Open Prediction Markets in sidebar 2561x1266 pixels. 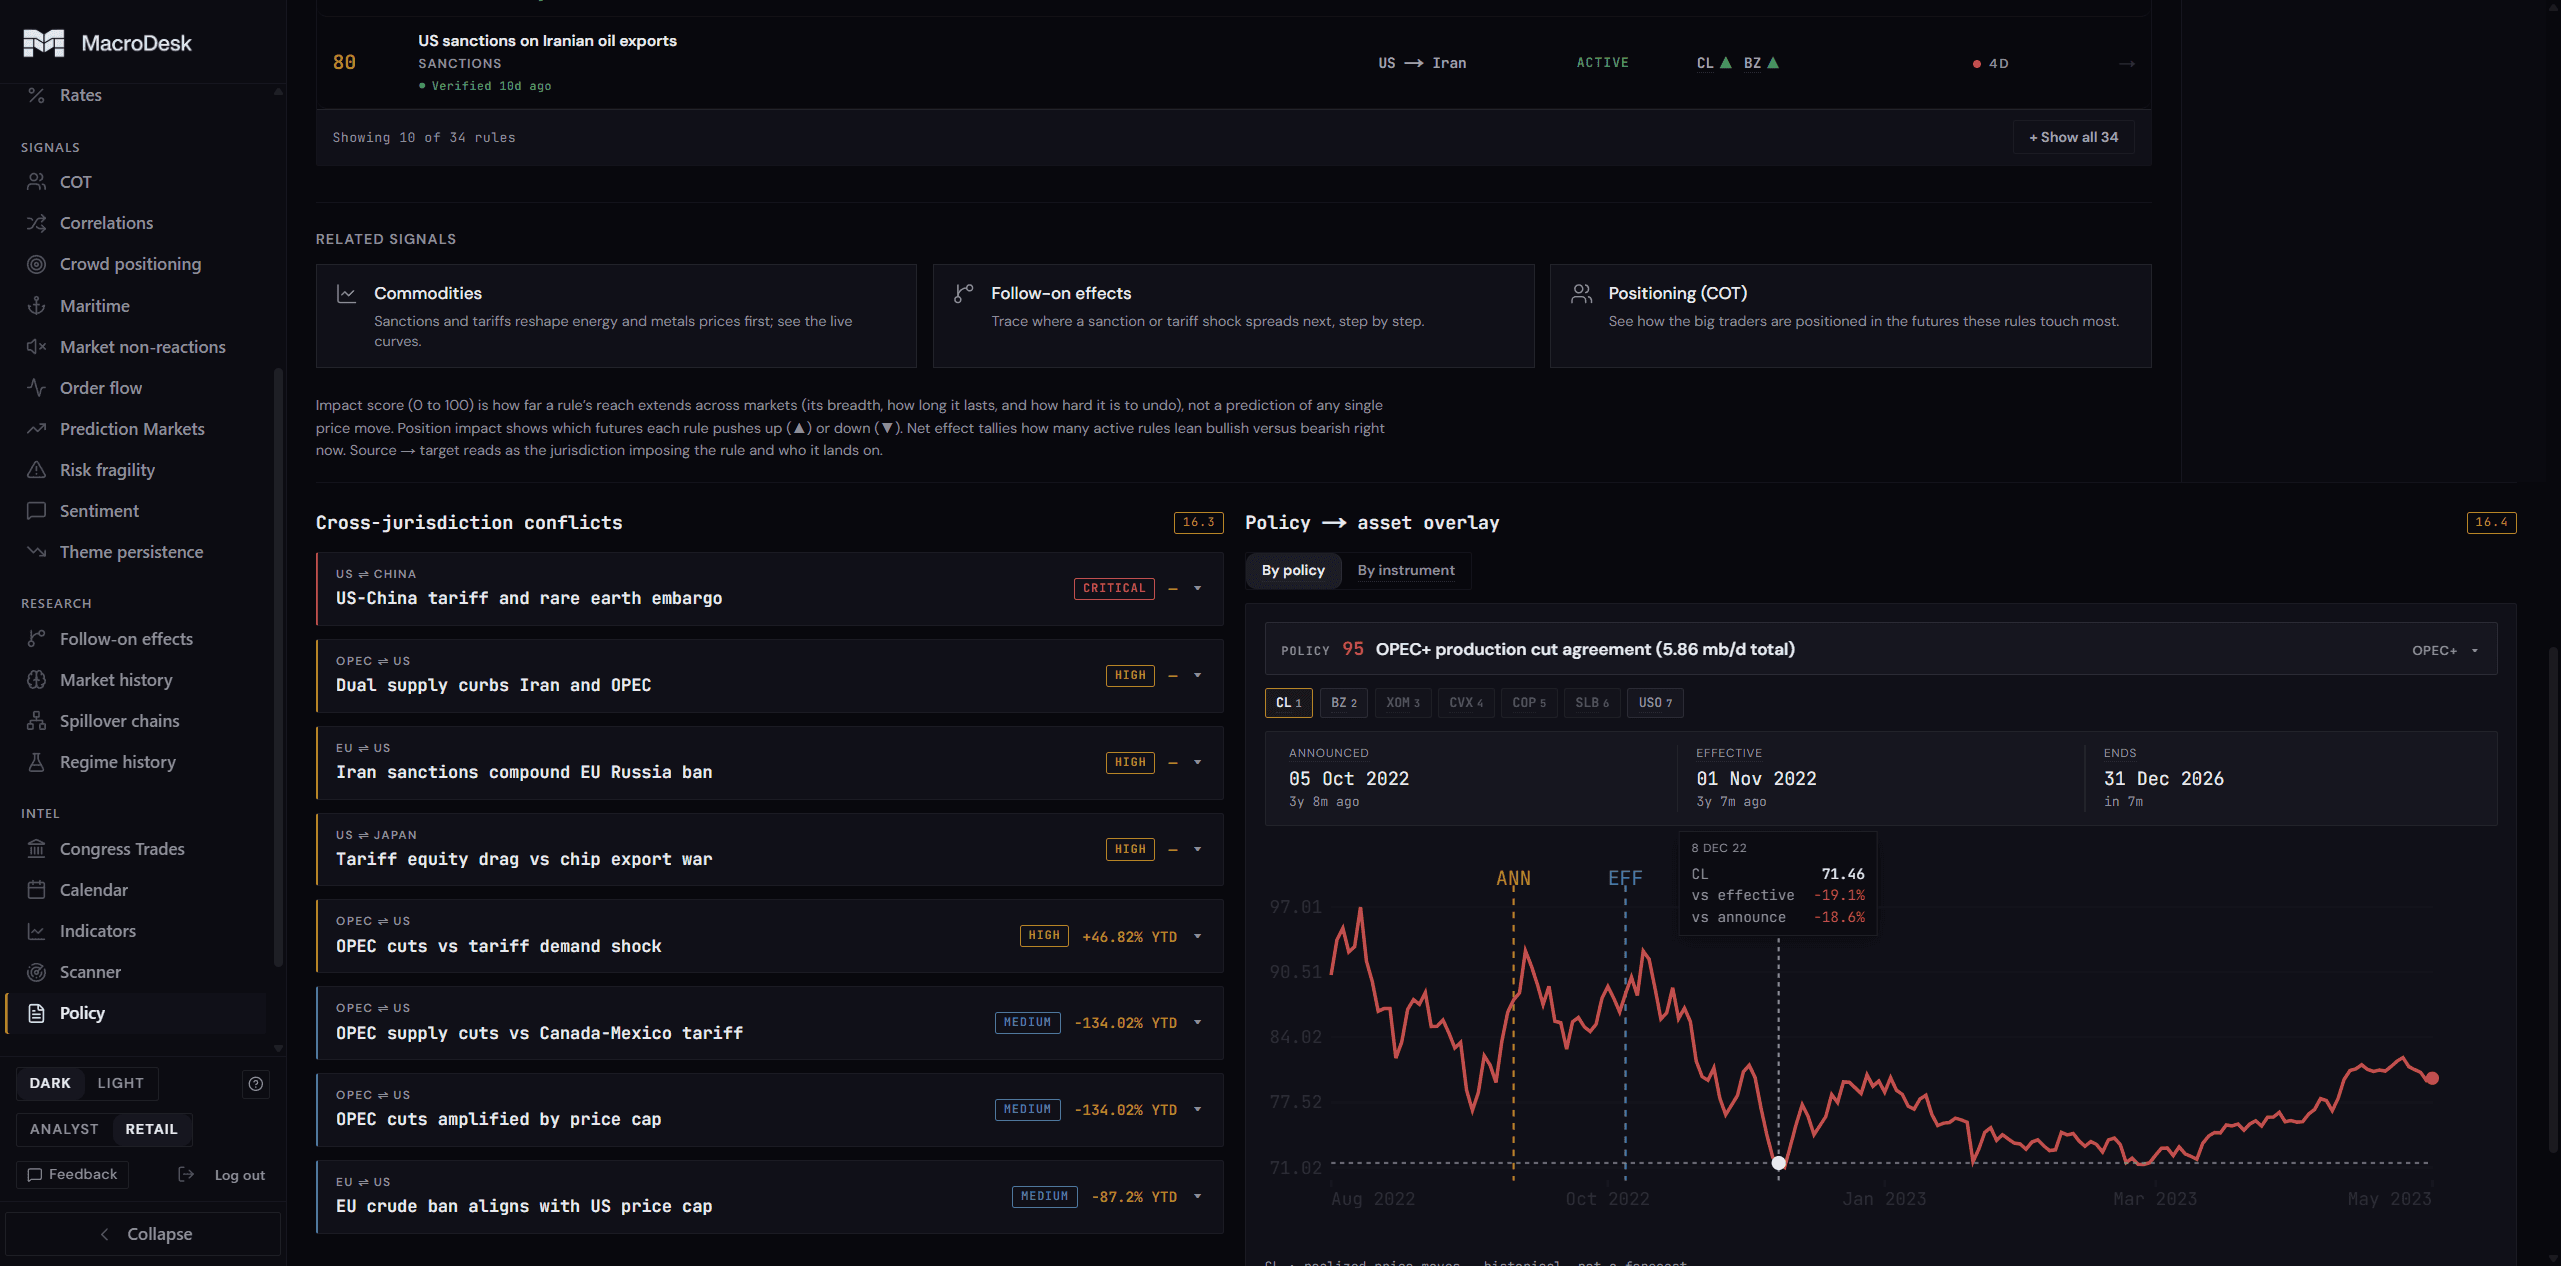[131, 429]
